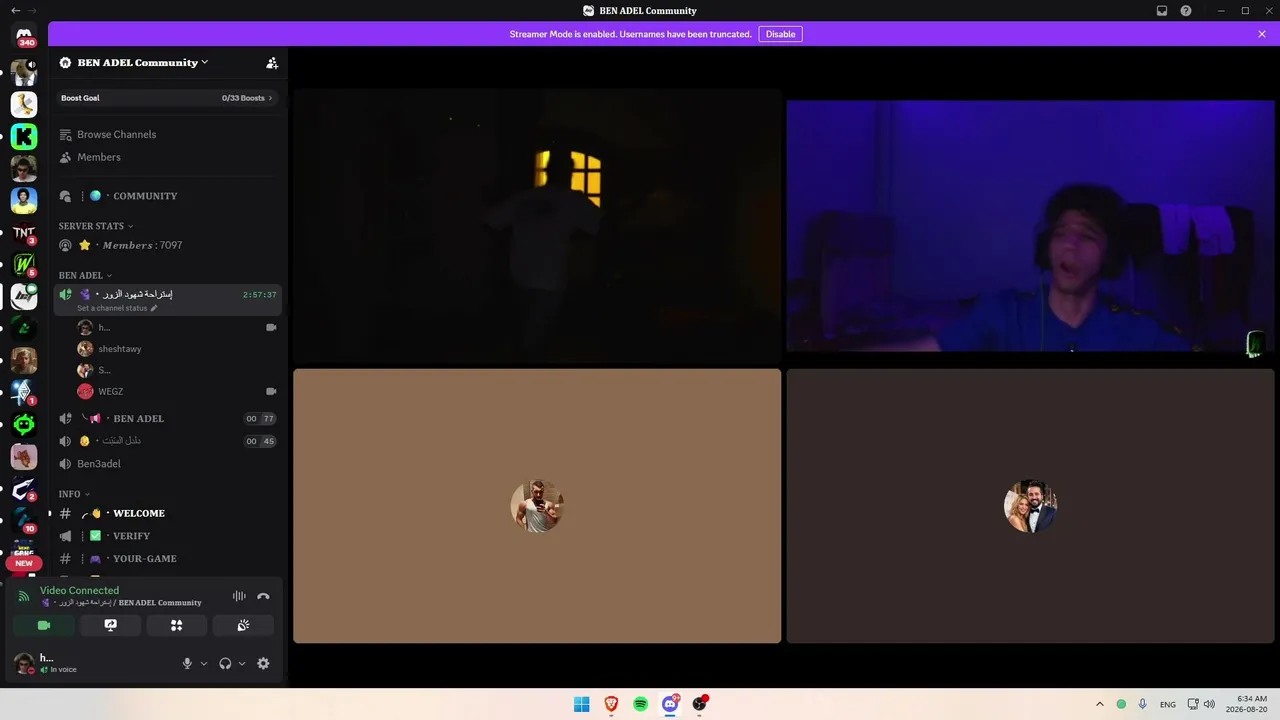Viewport: 1280px width, 720px height.
Task: Start an activity
Action: click(x=177, y=625)
